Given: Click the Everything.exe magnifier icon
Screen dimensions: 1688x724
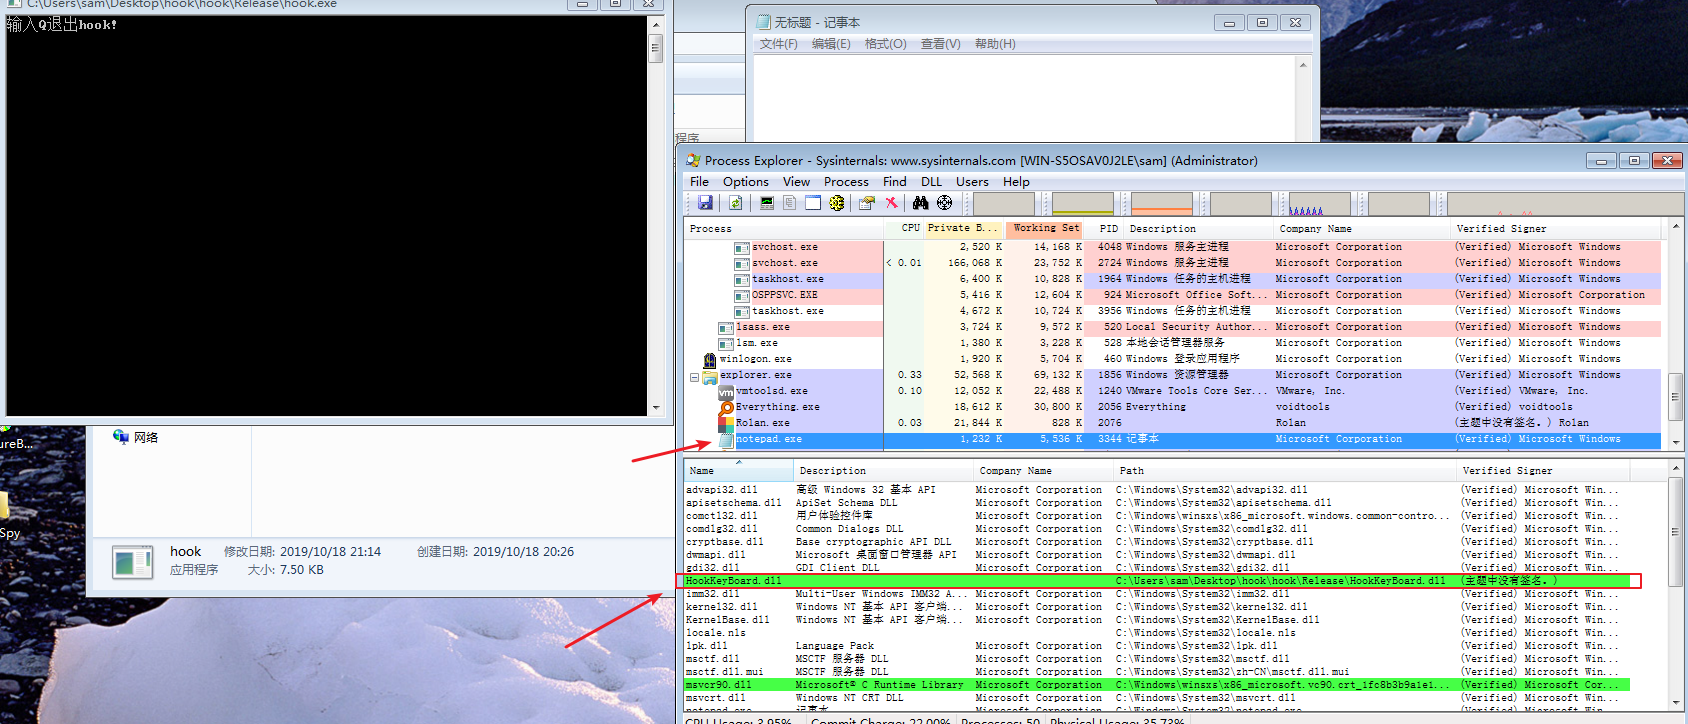Looking at the screenshot, I should pyautogui.click(x=726, y=407).
